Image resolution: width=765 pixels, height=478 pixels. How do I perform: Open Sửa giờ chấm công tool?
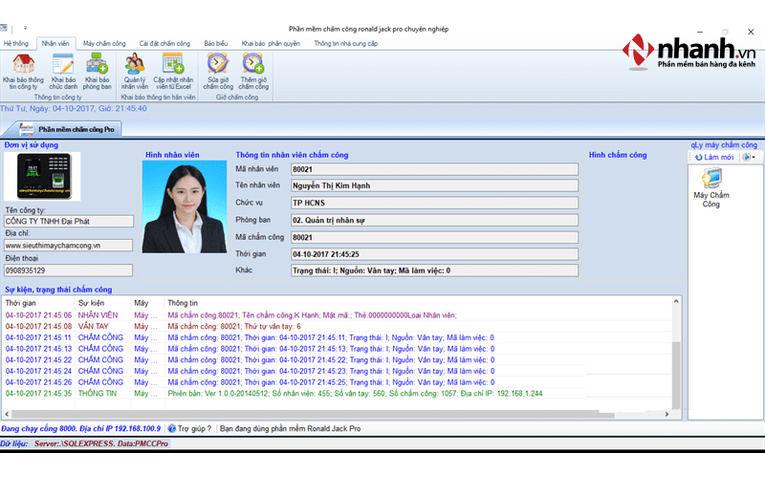218,72
